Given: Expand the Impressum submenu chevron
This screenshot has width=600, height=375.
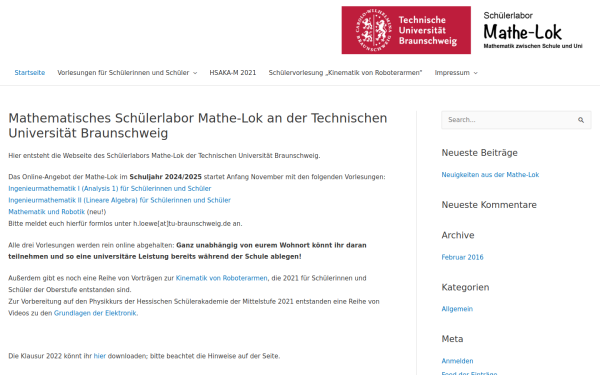Looking at the screenshot, I should pos(476,73).
